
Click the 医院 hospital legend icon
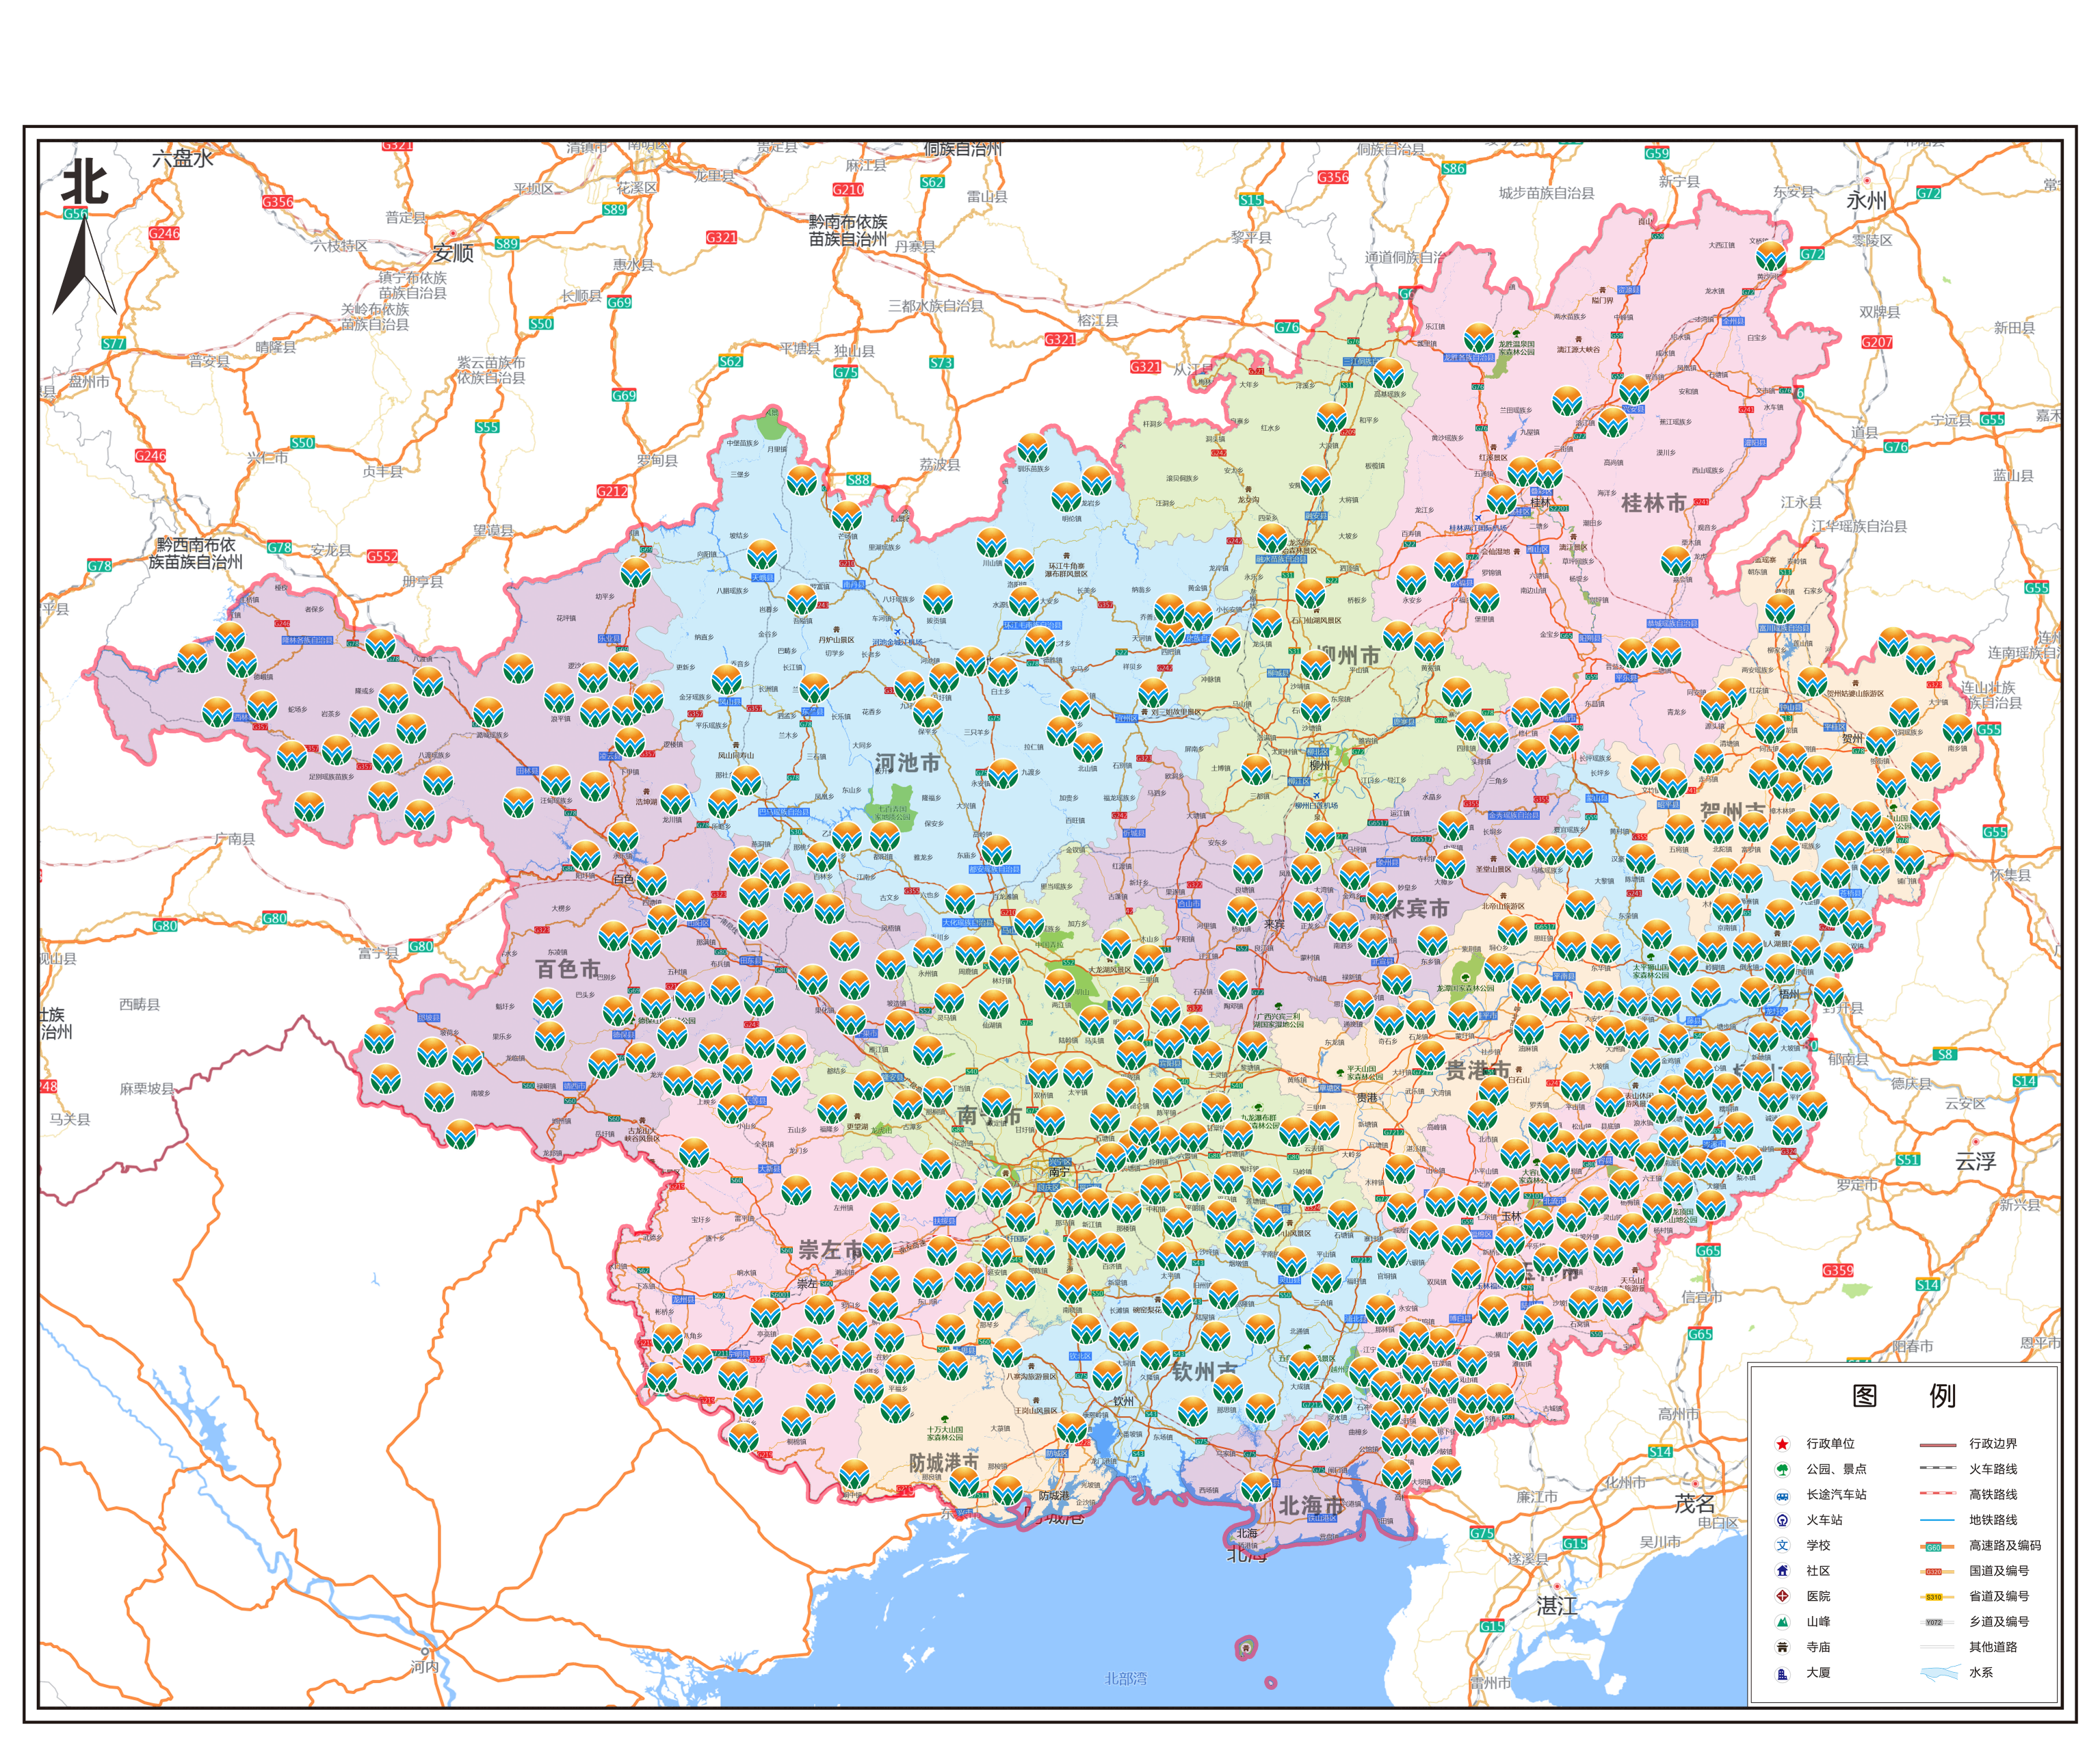click(1782, 1596)
